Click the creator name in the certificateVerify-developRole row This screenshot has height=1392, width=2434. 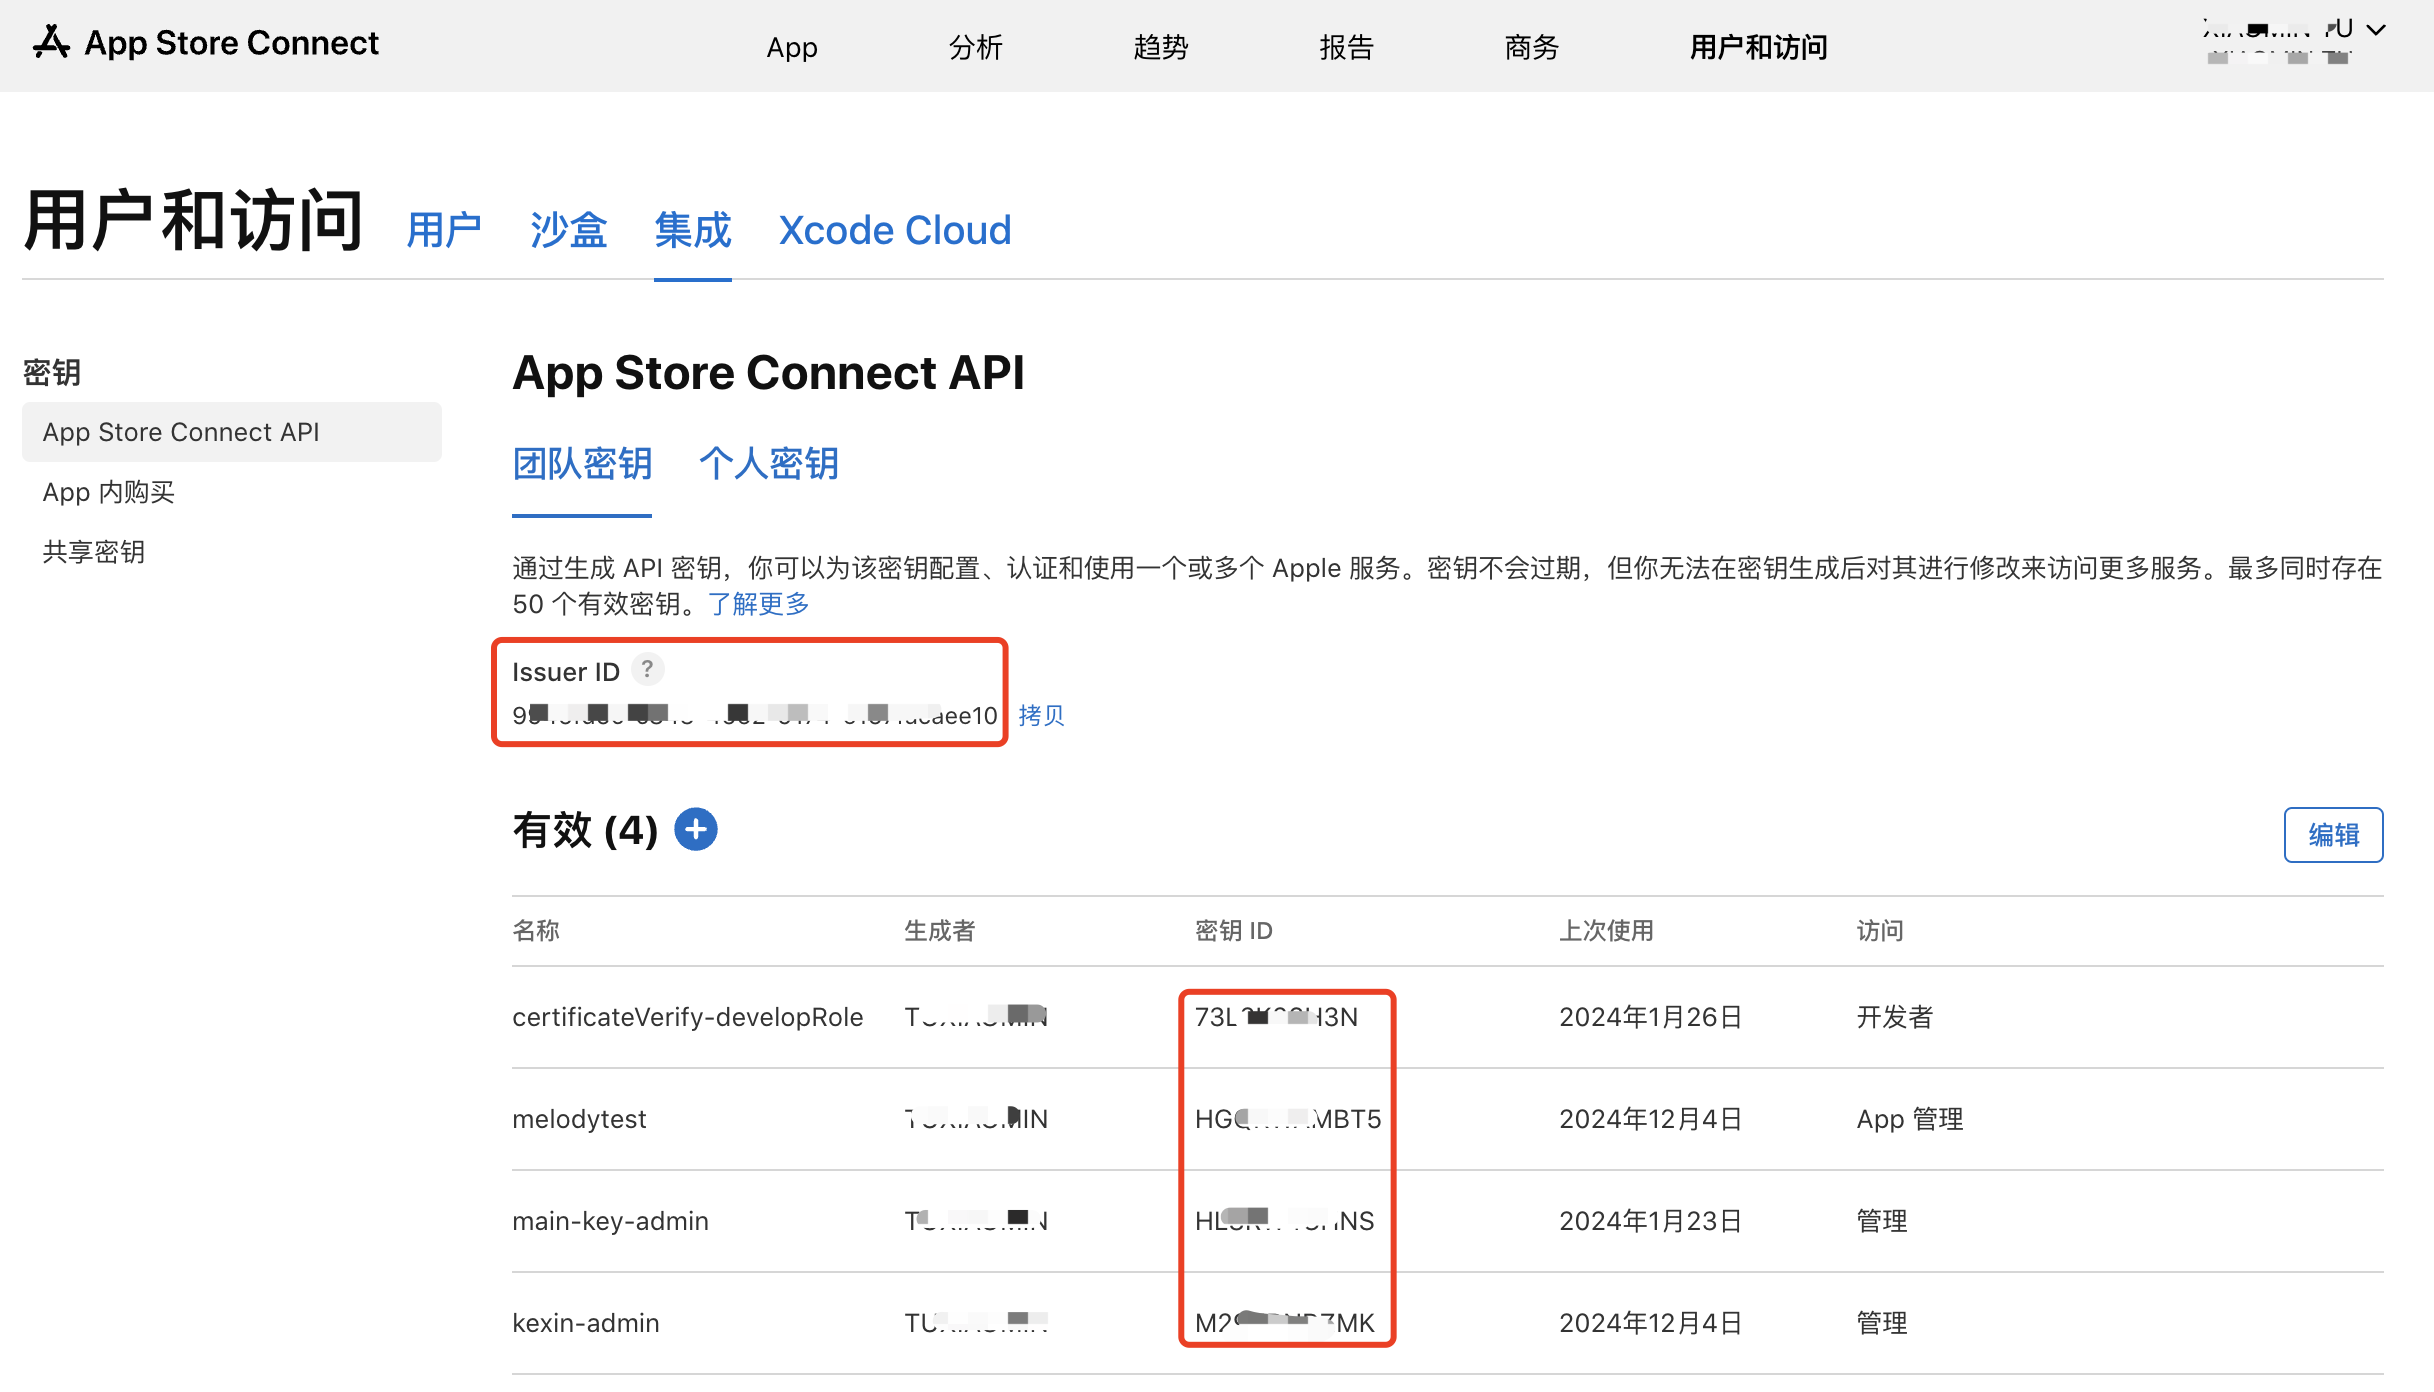point(976,1017)
